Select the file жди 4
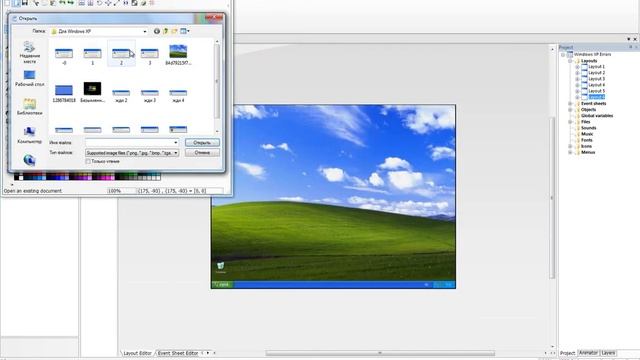Screen dimensions: 640x360 coord(178,96)
